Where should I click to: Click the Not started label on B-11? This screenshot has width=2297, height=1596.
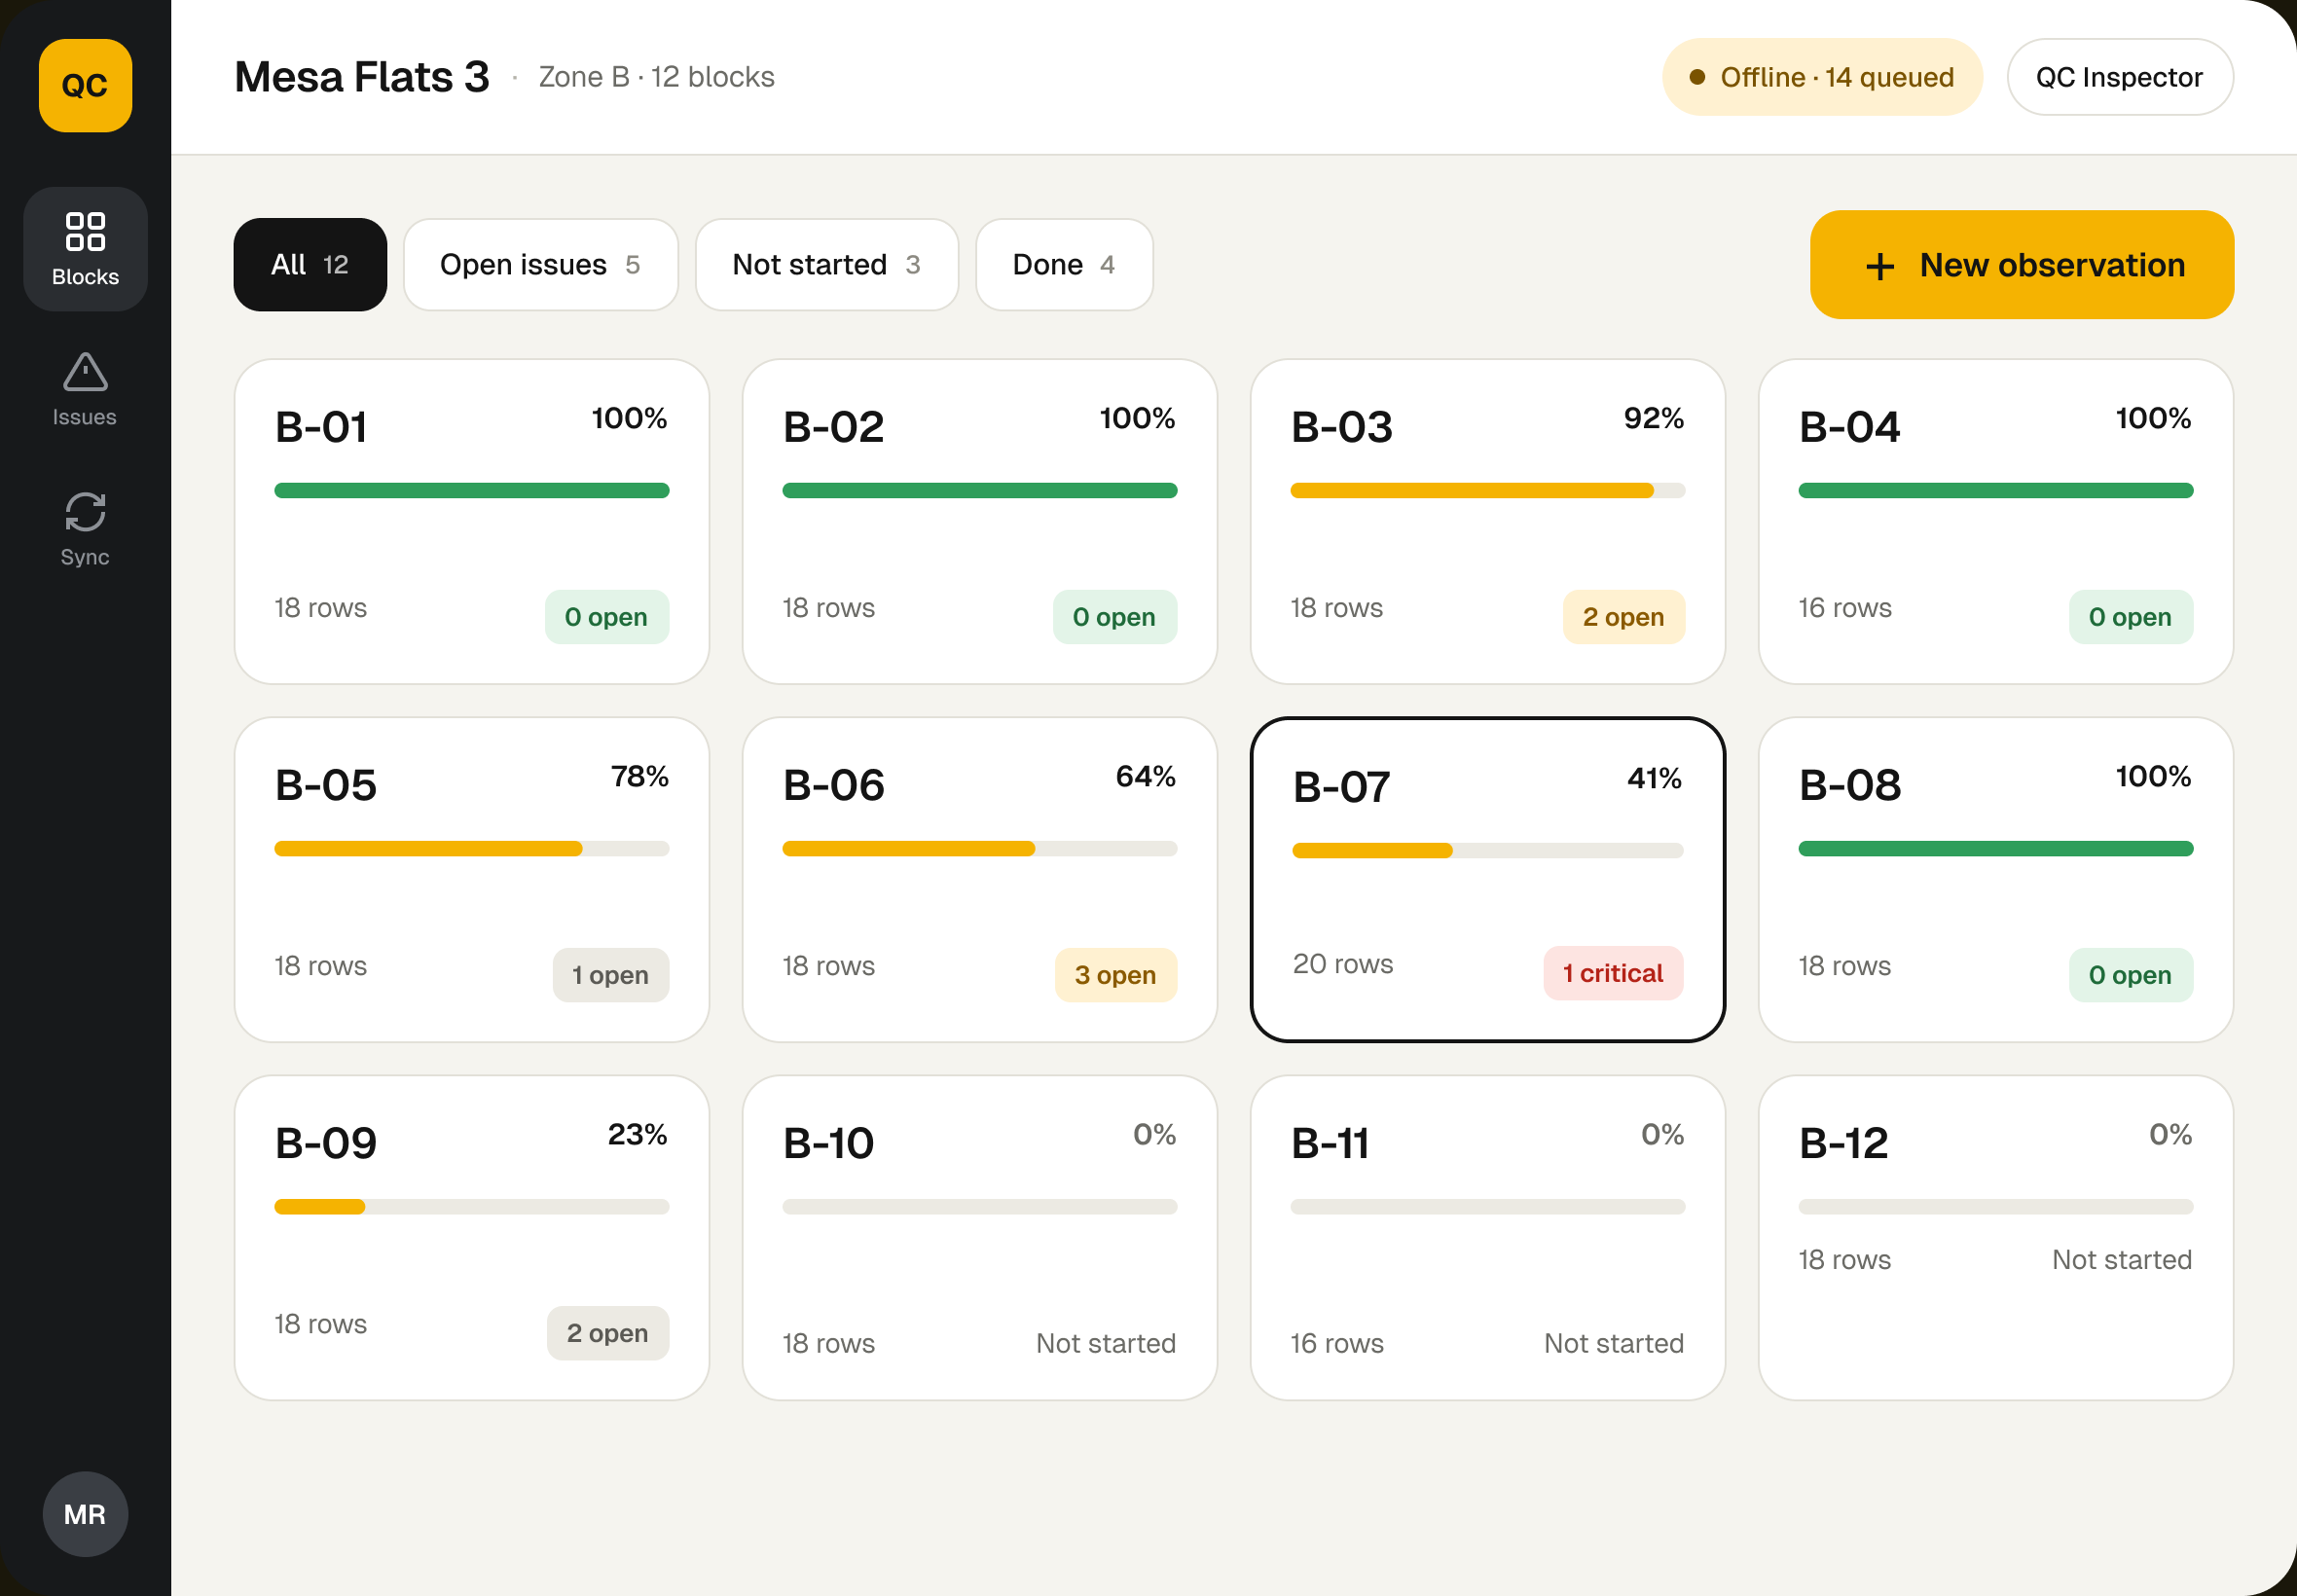[x=1614, y=1343]
